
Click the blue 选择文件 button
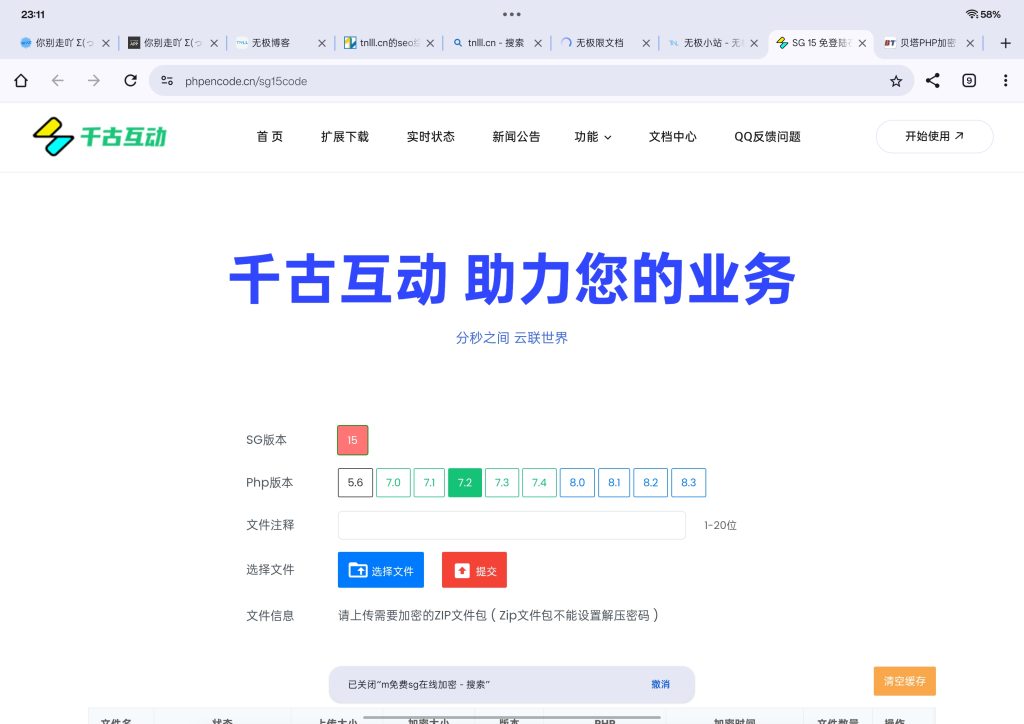click(x=381, y=570)
